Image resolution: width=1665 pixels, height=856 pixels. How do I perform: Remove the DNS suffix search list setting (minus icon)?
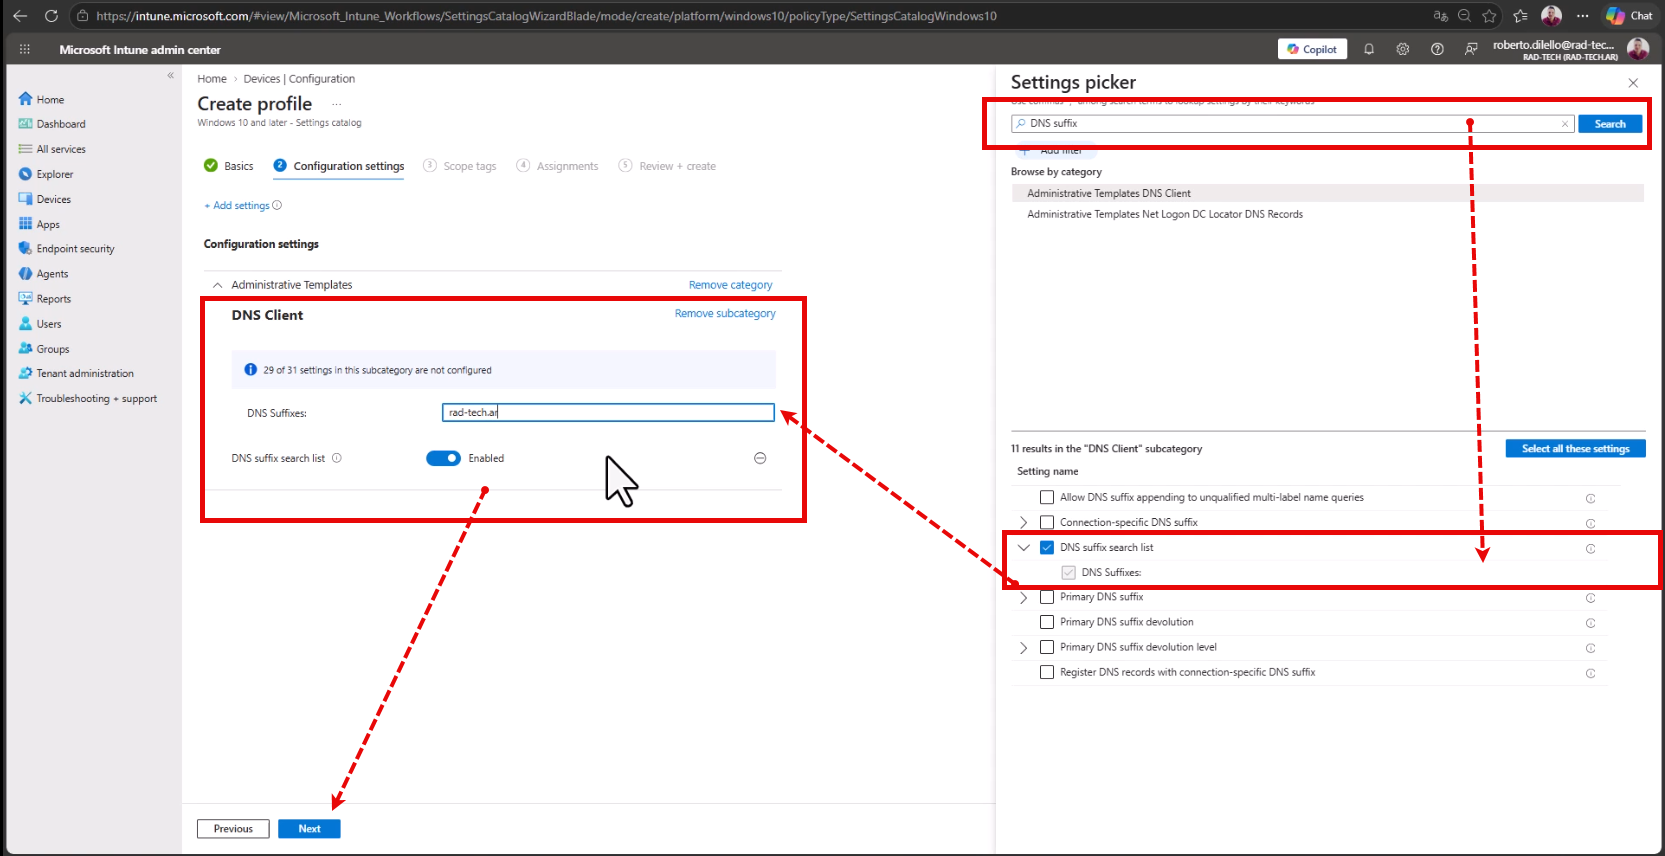[x=760, y=458]
